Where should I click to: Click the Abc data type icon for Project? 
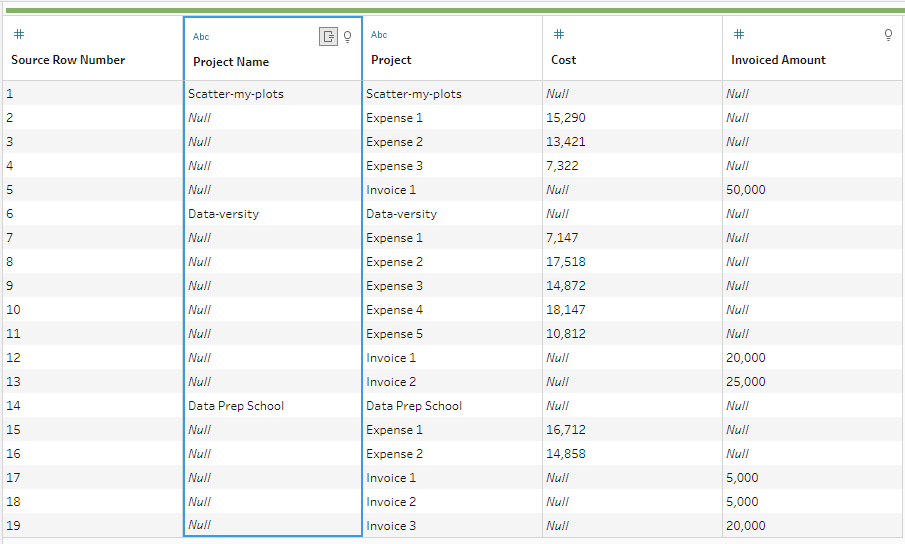click(x=379, y=35)
